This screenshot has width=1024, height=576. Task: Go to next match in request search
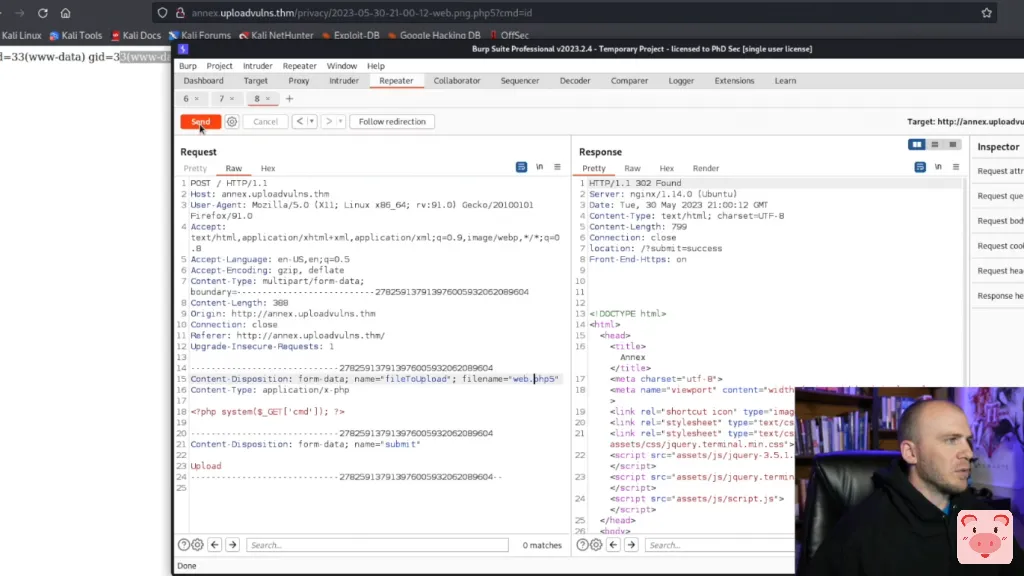(x=232, y=545)
